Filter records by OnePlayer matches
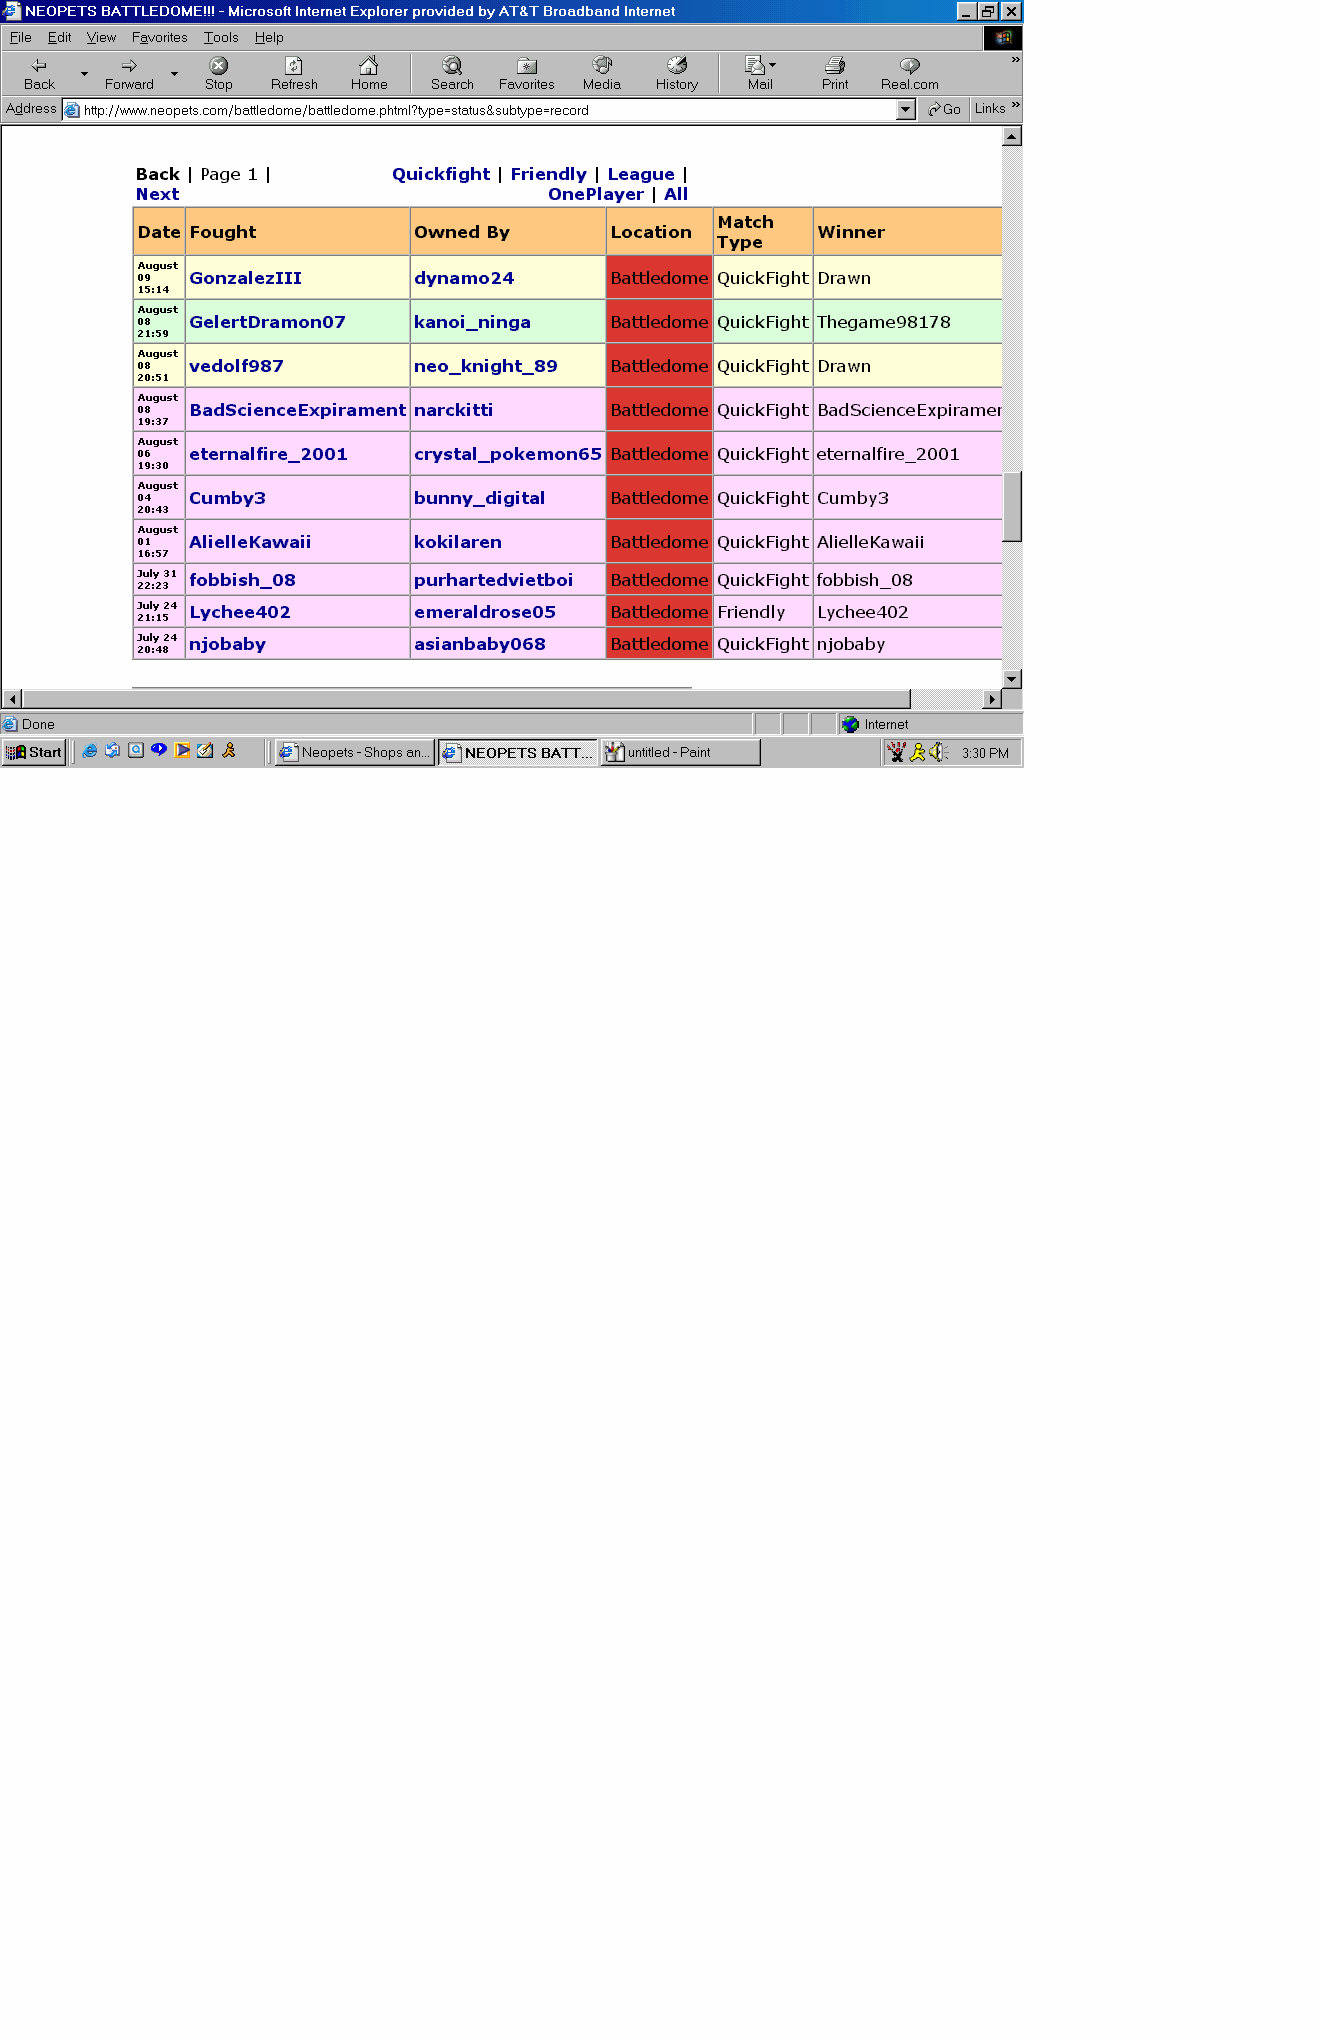 (x=596, y=194)
